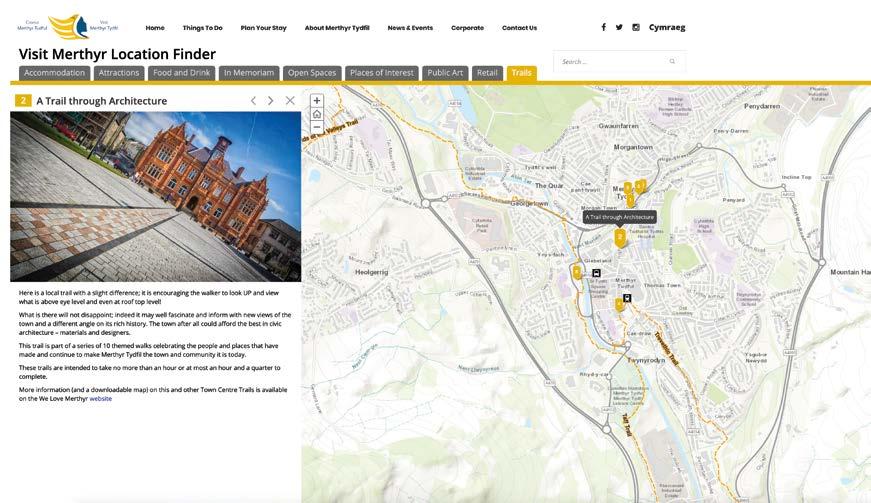Open the Facebook page
The image size is (871, 503).
[604, 27]
